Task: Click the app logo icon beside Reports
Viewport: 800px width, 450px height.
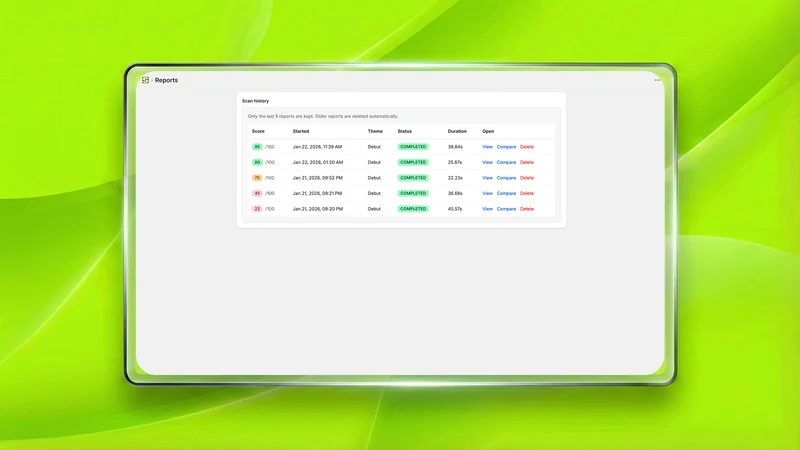Action: coord(145,80)
